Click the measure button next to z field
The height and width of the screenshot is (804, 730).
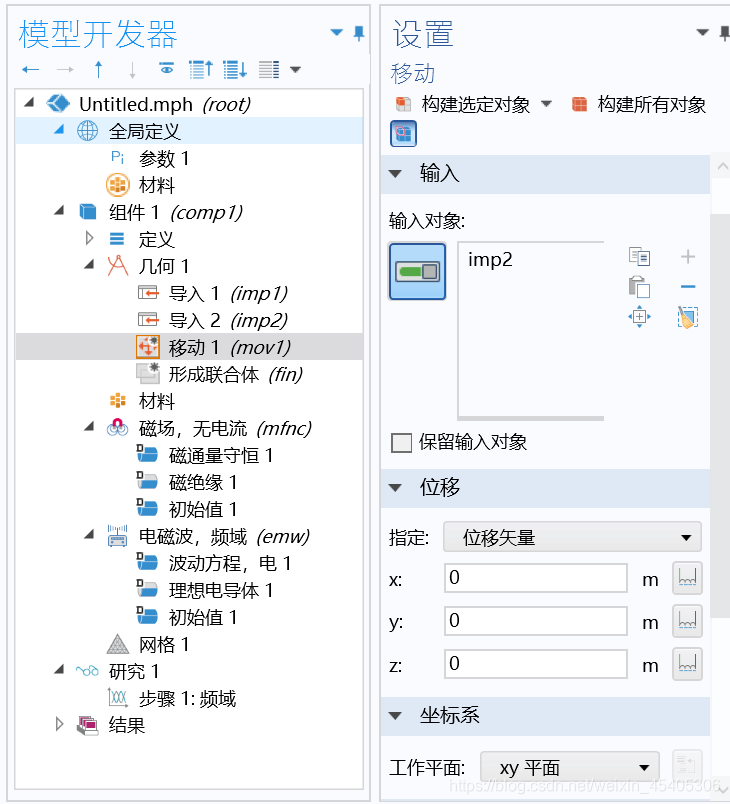pos(687,664)
